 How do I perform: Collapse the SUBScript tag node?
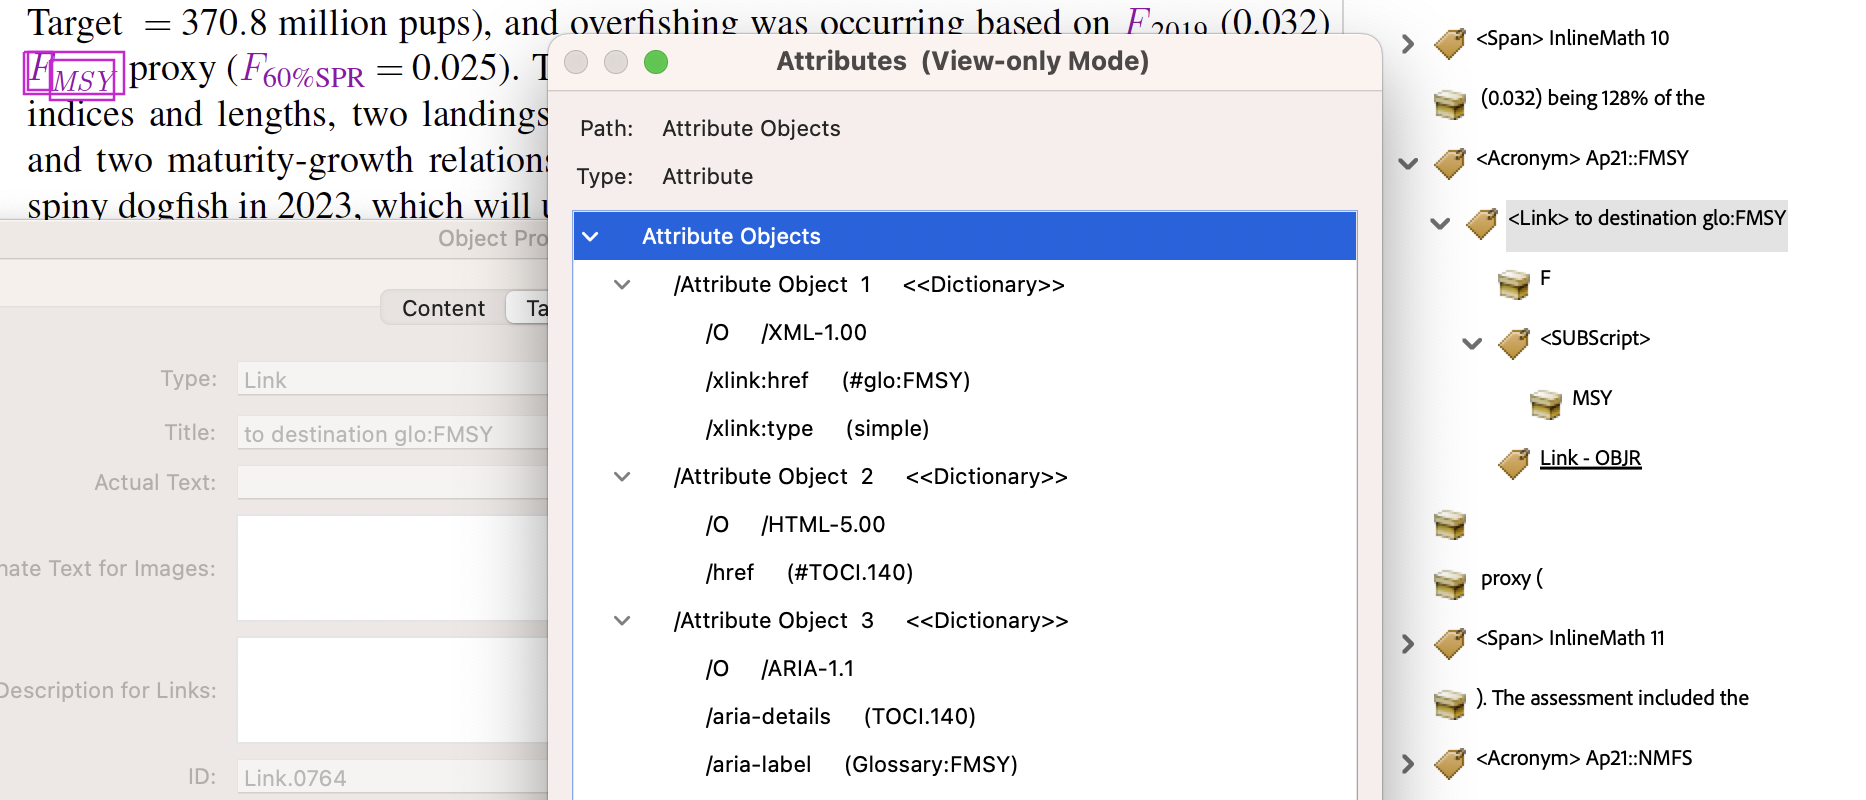[x=1472, y=343]
